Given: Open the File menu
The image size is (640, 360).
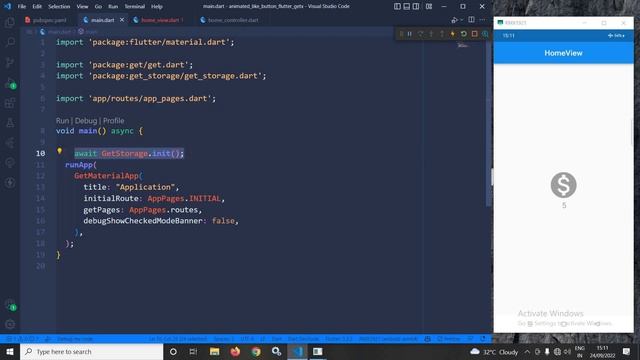Looking at the screenshot, I should pyautogui.click(x=22, y=7).
